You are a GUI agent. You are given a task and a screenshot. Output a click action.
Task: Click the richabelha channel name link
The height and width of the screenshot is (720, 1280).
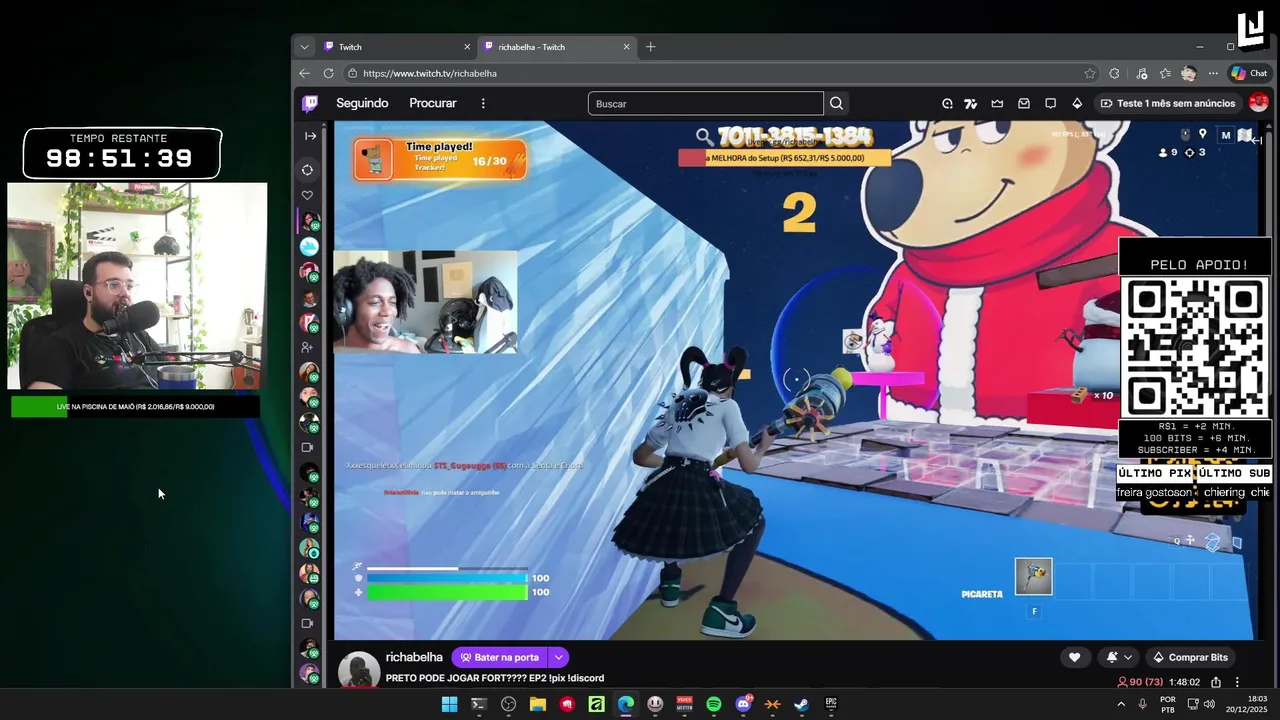pos(414,657)
